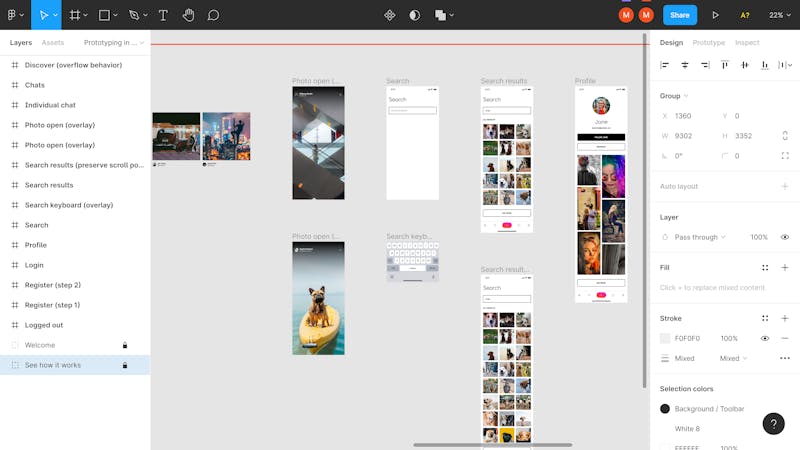Remove the F0F0F0 stroke
The width and height of the screenshot is (800, 450).
[x=785, y=338]
